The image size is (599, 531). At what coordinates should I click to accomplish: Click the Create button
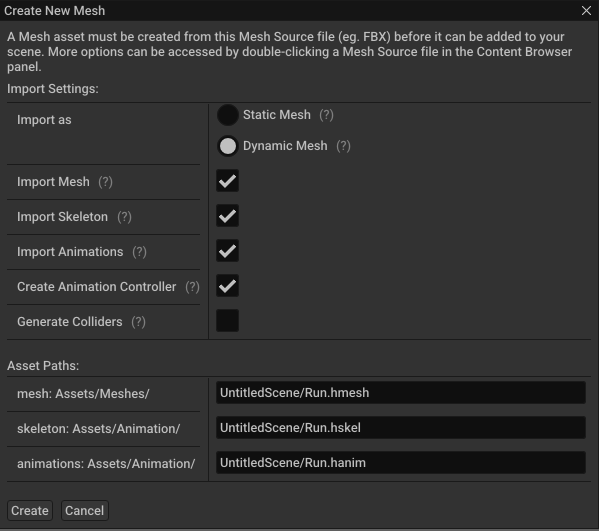(x=30, y=511)
